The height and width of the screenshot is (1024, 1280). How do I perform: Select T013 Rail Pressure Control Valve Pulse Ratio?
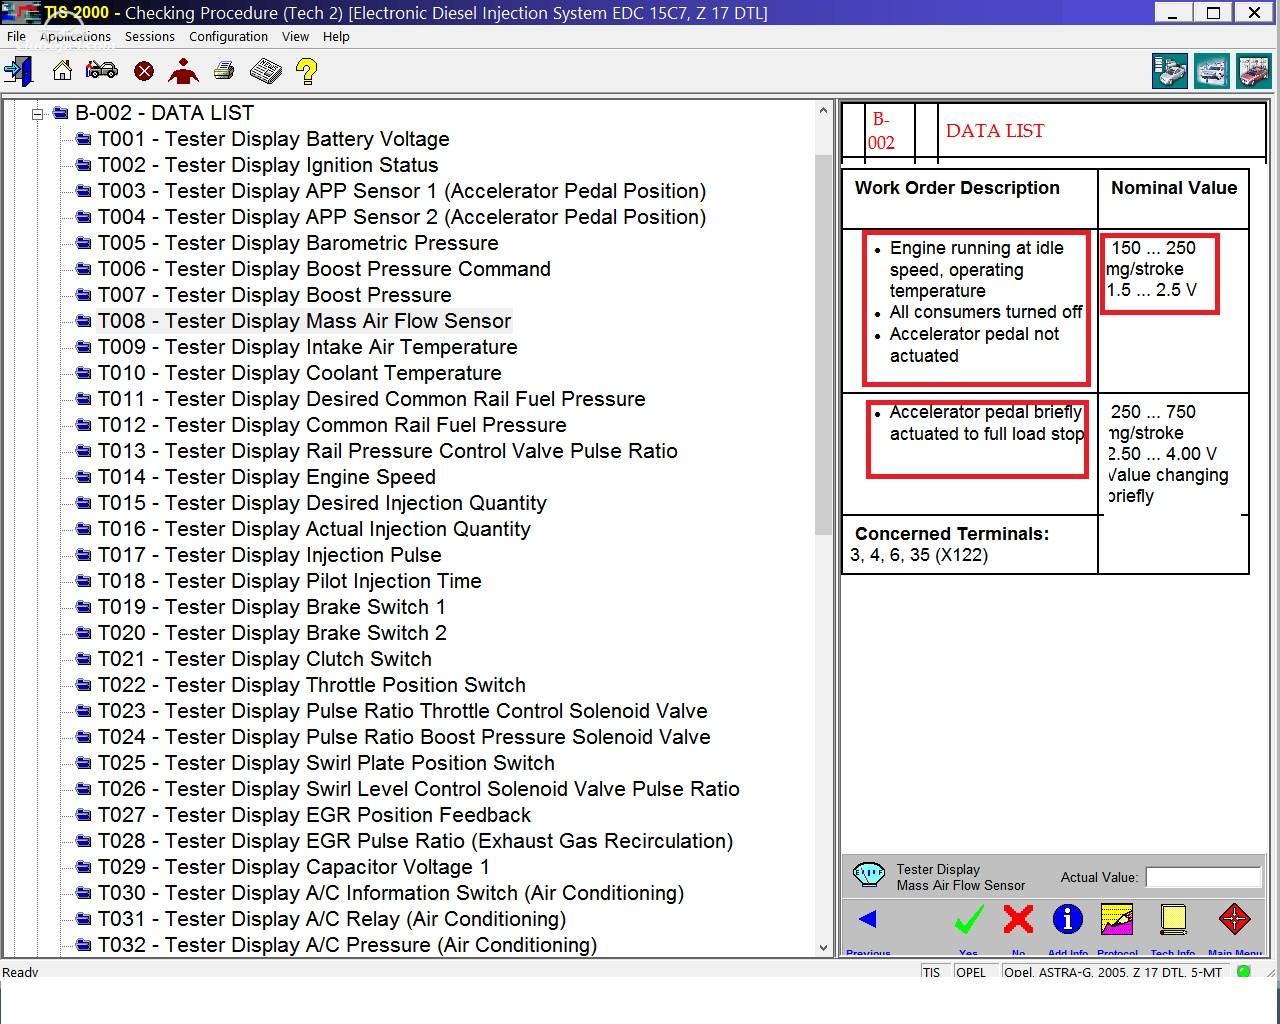click(388, 451)
